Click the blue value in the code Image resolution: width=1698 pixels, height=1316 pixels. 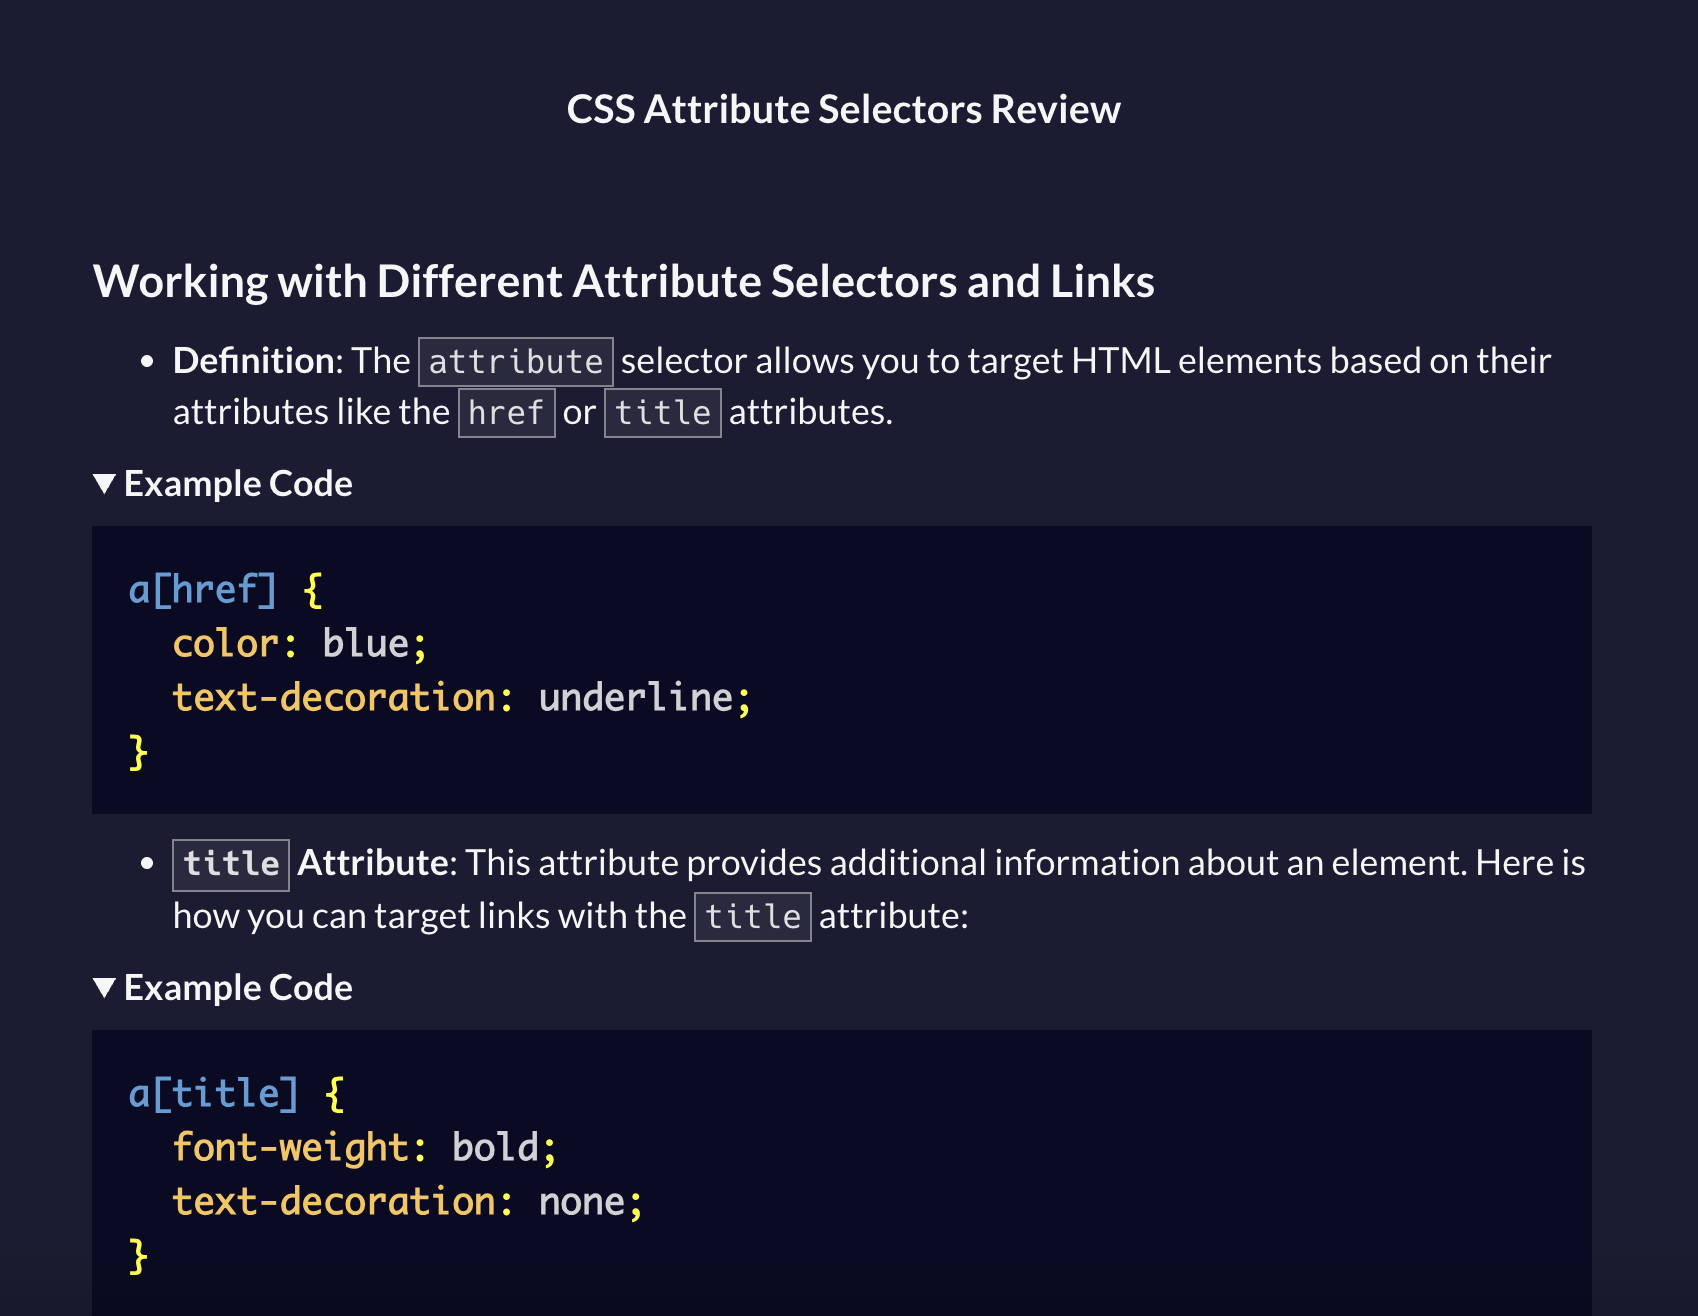click(365, 644)
